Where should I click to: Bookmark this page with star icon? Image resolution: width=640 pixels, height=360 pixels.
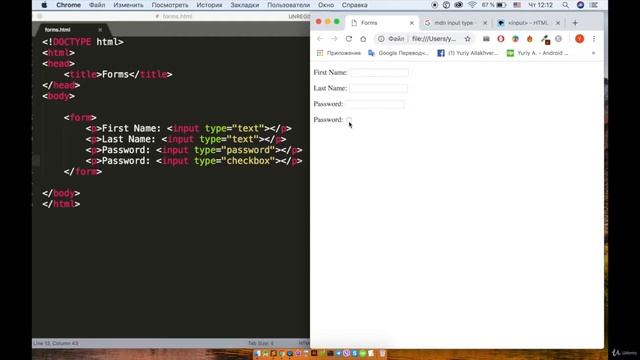pyautogui.click(x=468, y=39)
